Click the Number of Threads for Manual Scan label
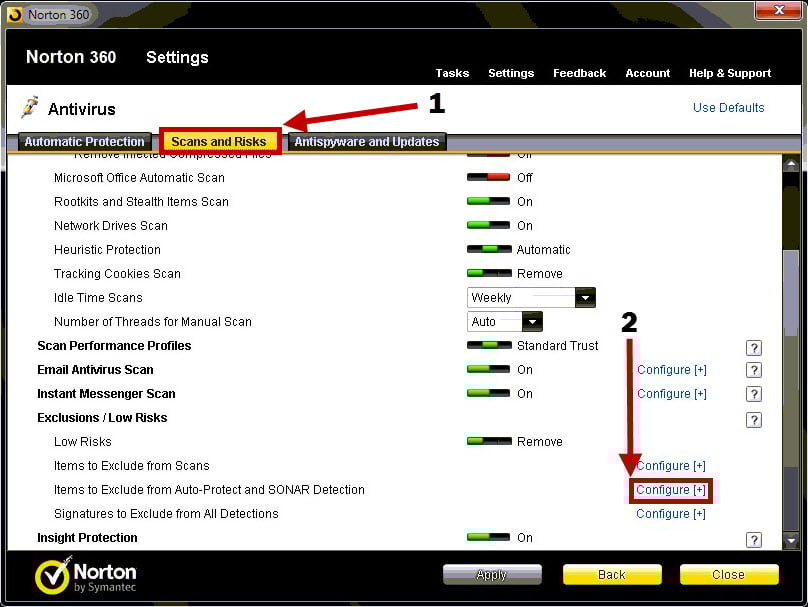The image size is (808, 607). 153,322
